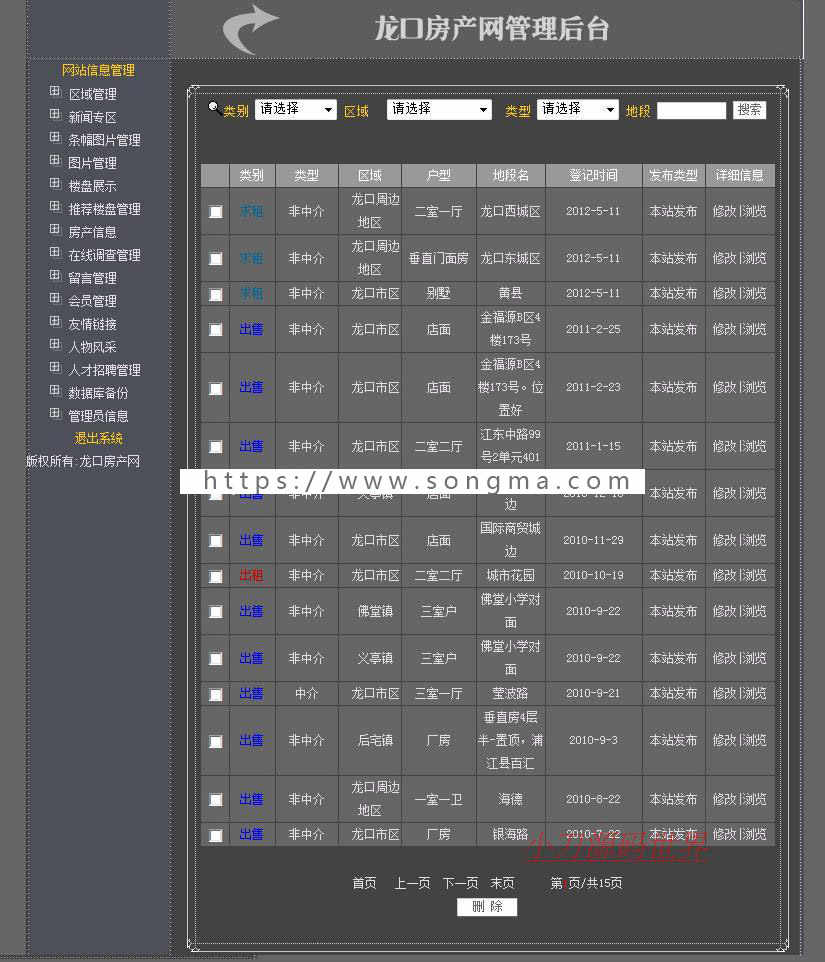Expand the 留言管理 plus icon
Viewport: 825px width, 962px height.
[x=55, y=275]
